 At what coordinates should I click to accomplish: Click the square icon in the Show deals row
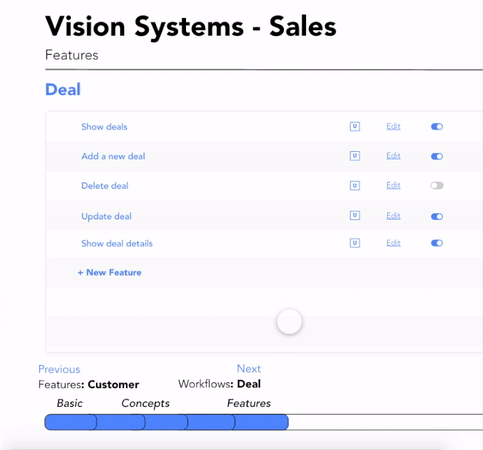coord(355,127)
